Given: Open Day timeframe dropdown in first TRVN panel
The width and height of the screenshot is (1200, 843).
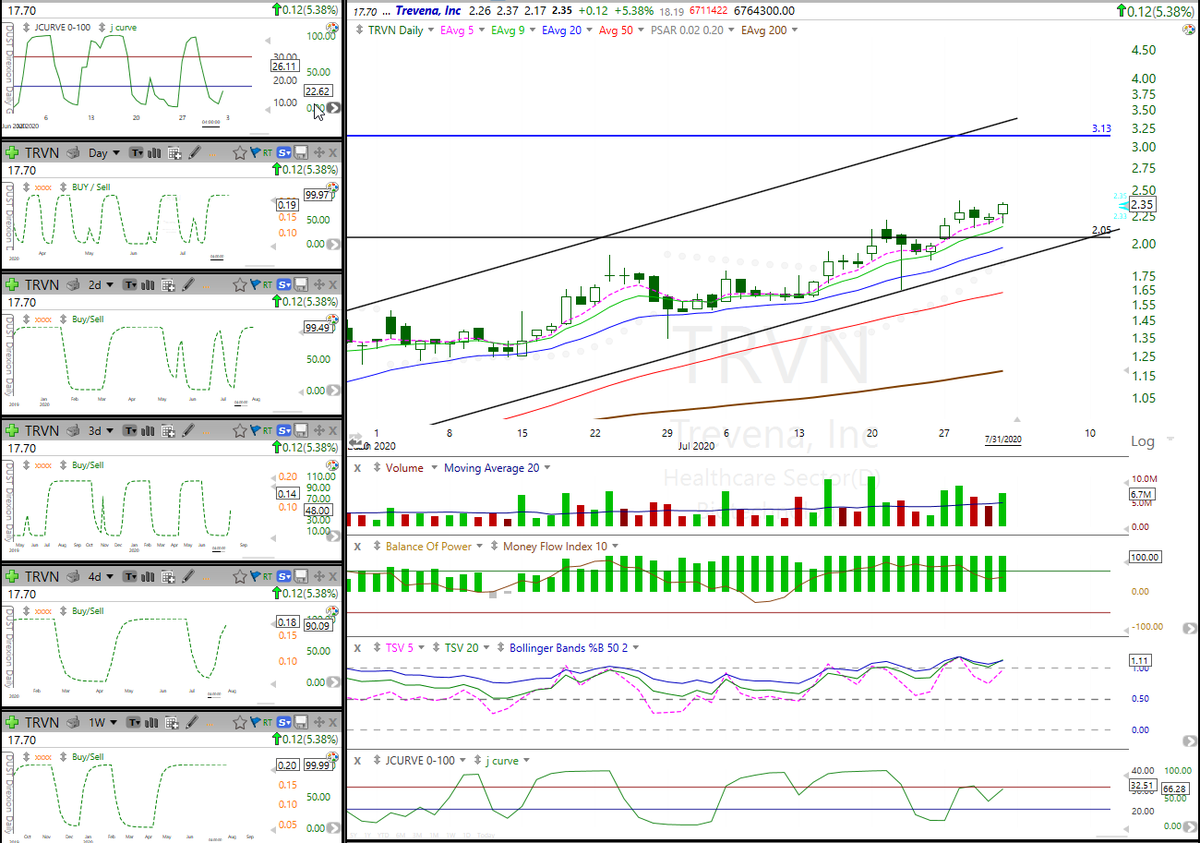Looking at the screenshot, I should pyautogui.click(x=116, y=153).
